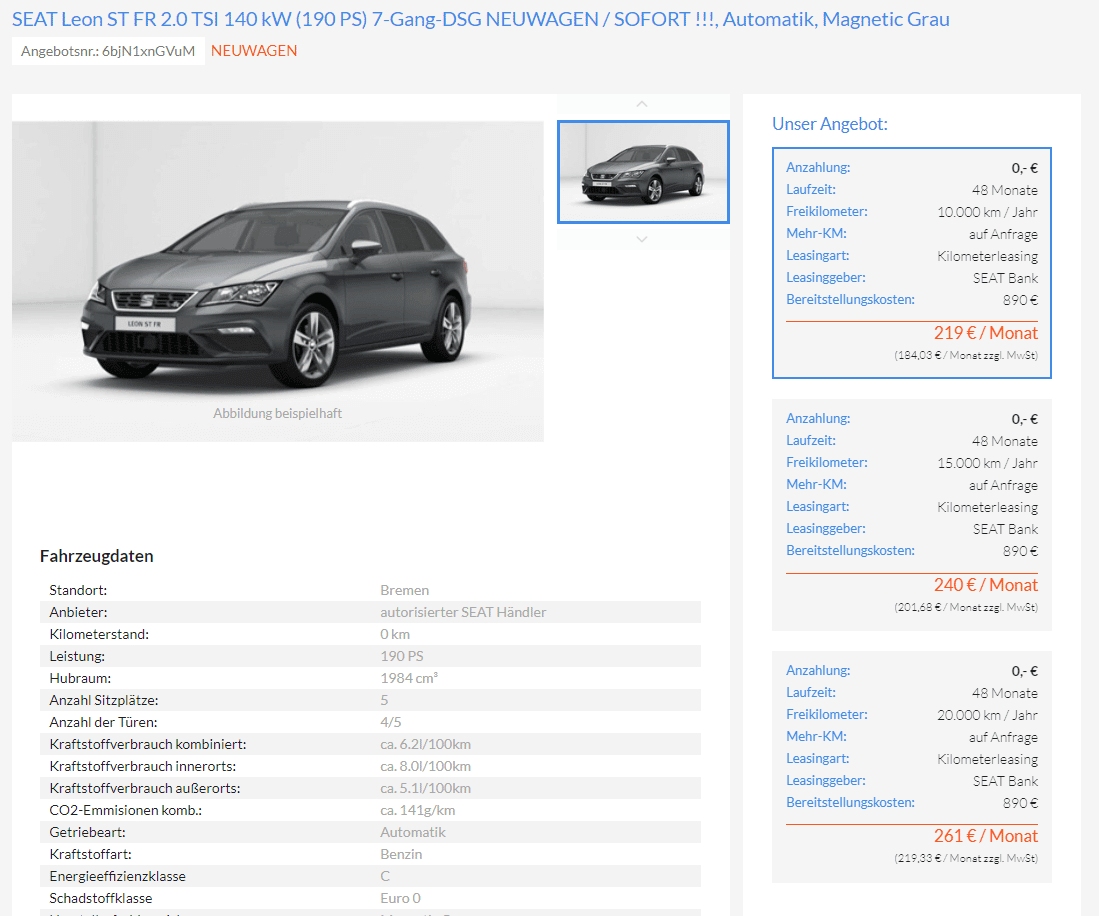The image size is (1099, 916).
Task: Click '48 Monate' in the 219 € offer
Action: (1004, 190)
